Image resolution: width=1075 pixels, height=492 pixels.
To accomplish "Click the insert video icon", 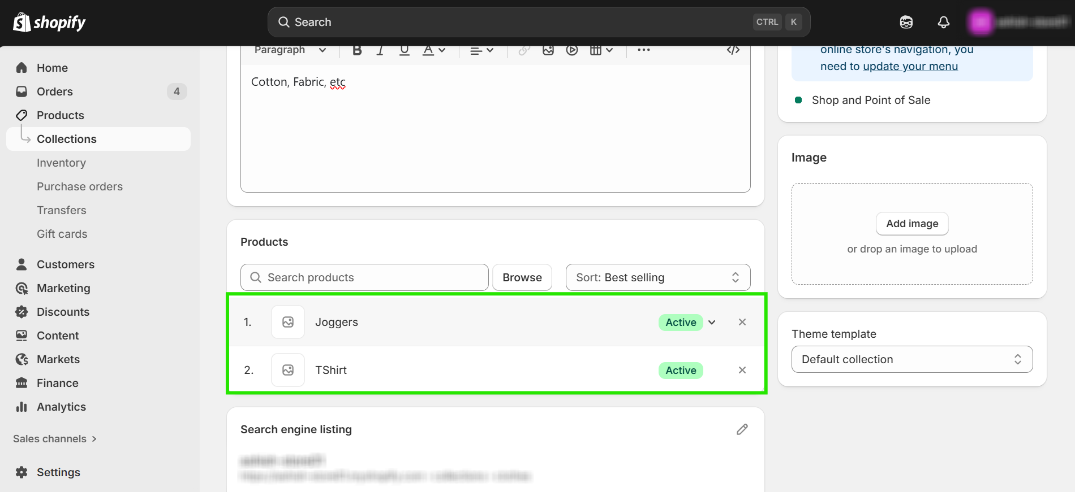I will (x=572, y=50).
